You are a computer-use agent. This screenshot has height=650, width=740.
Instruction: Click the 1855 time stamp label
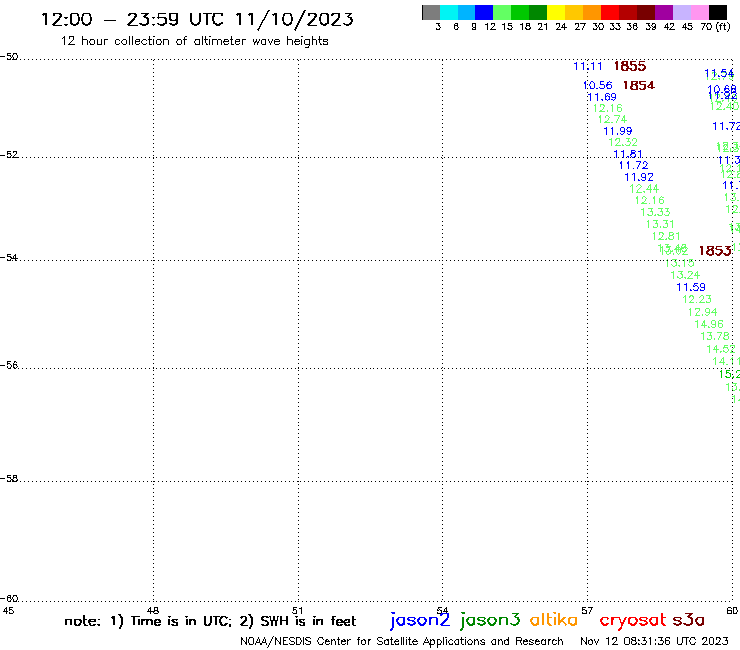(x=630, y=67)
